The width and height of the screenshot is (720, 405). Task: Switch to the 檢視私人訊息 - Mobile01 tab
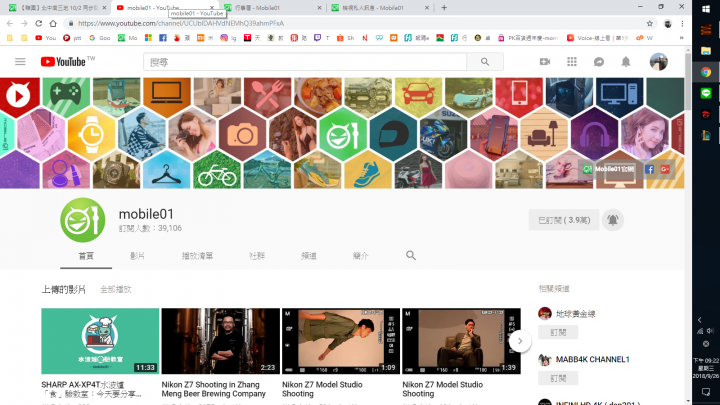tap(380, 7)
